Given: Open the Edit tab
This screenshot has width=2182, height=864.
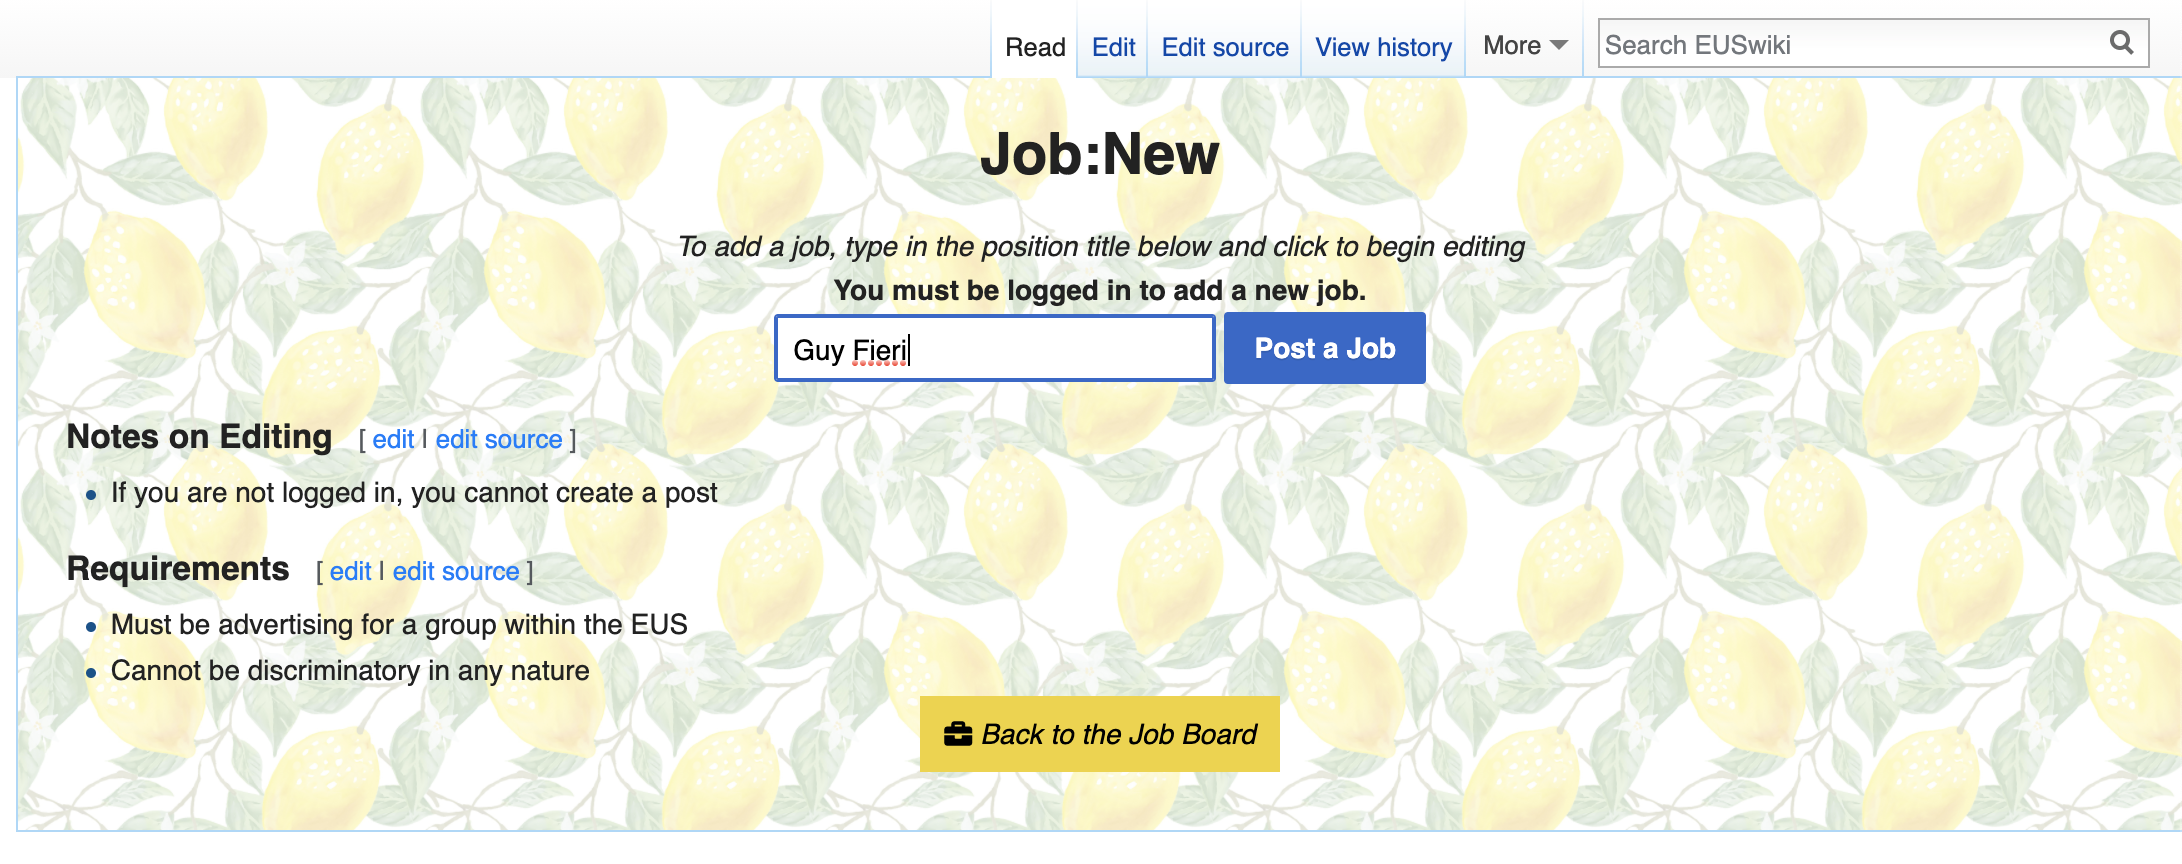Looking at the screenshot, I should coord(1113,47).
